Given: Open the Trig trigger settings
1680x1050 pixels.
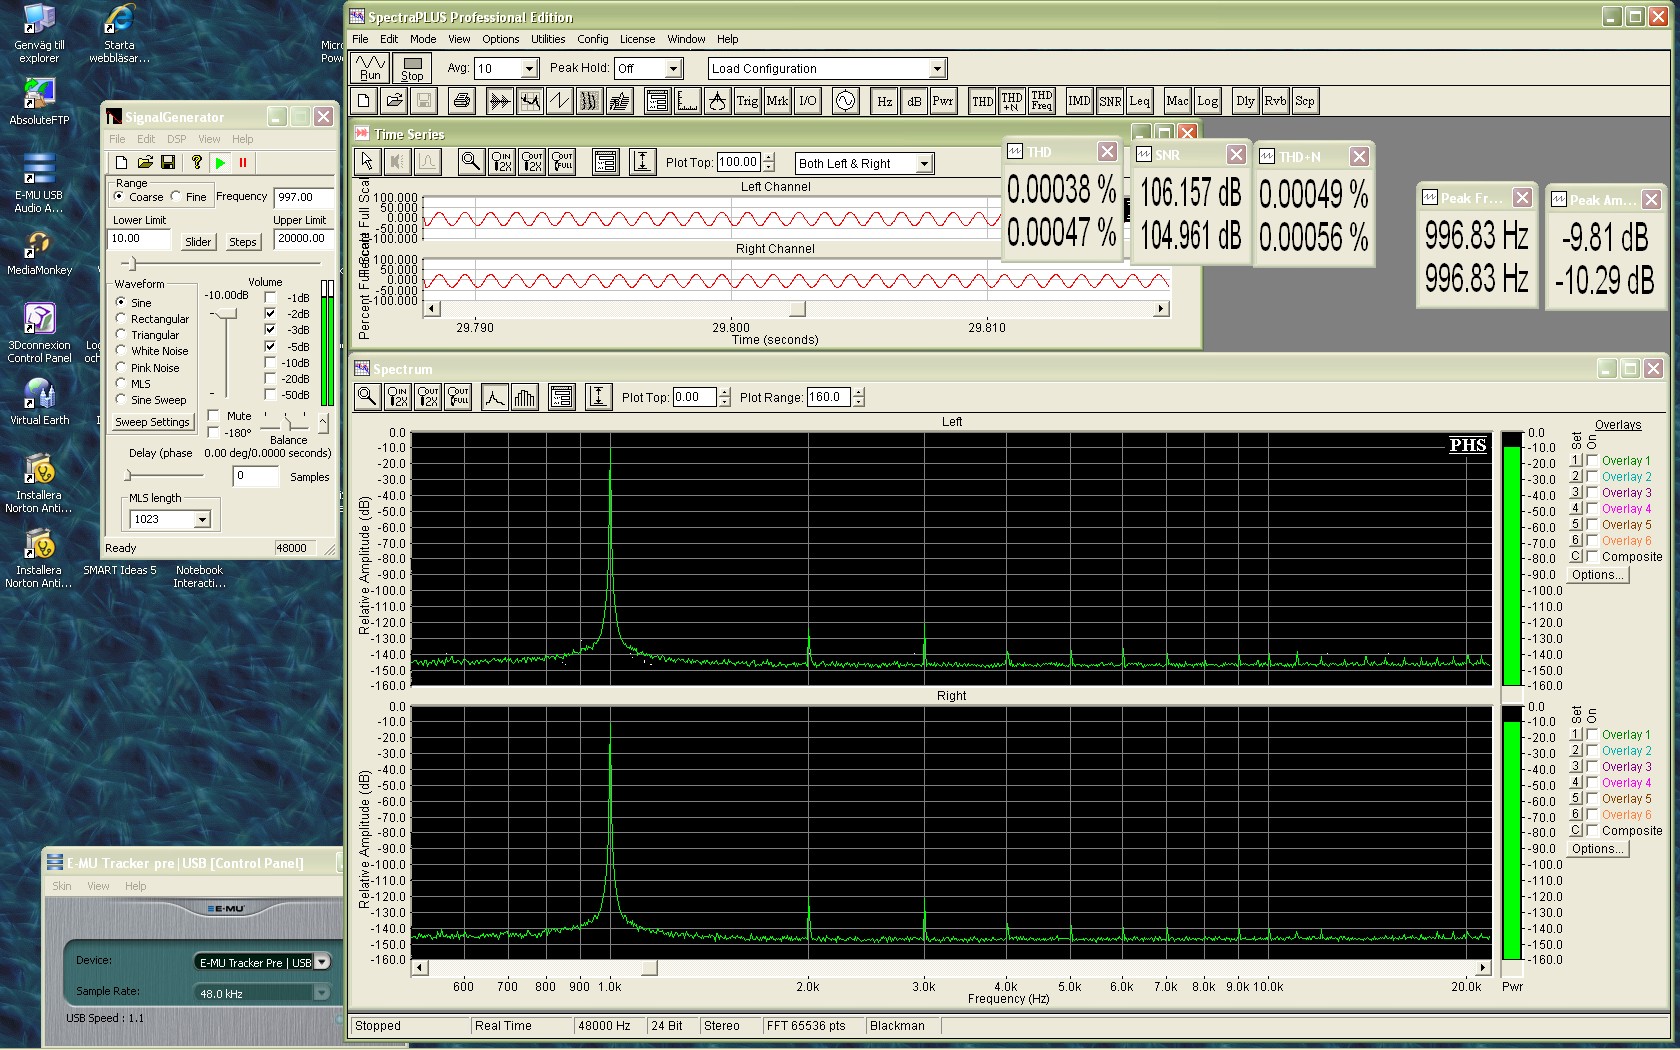Looking at the screenshot, I should [747, 101].
